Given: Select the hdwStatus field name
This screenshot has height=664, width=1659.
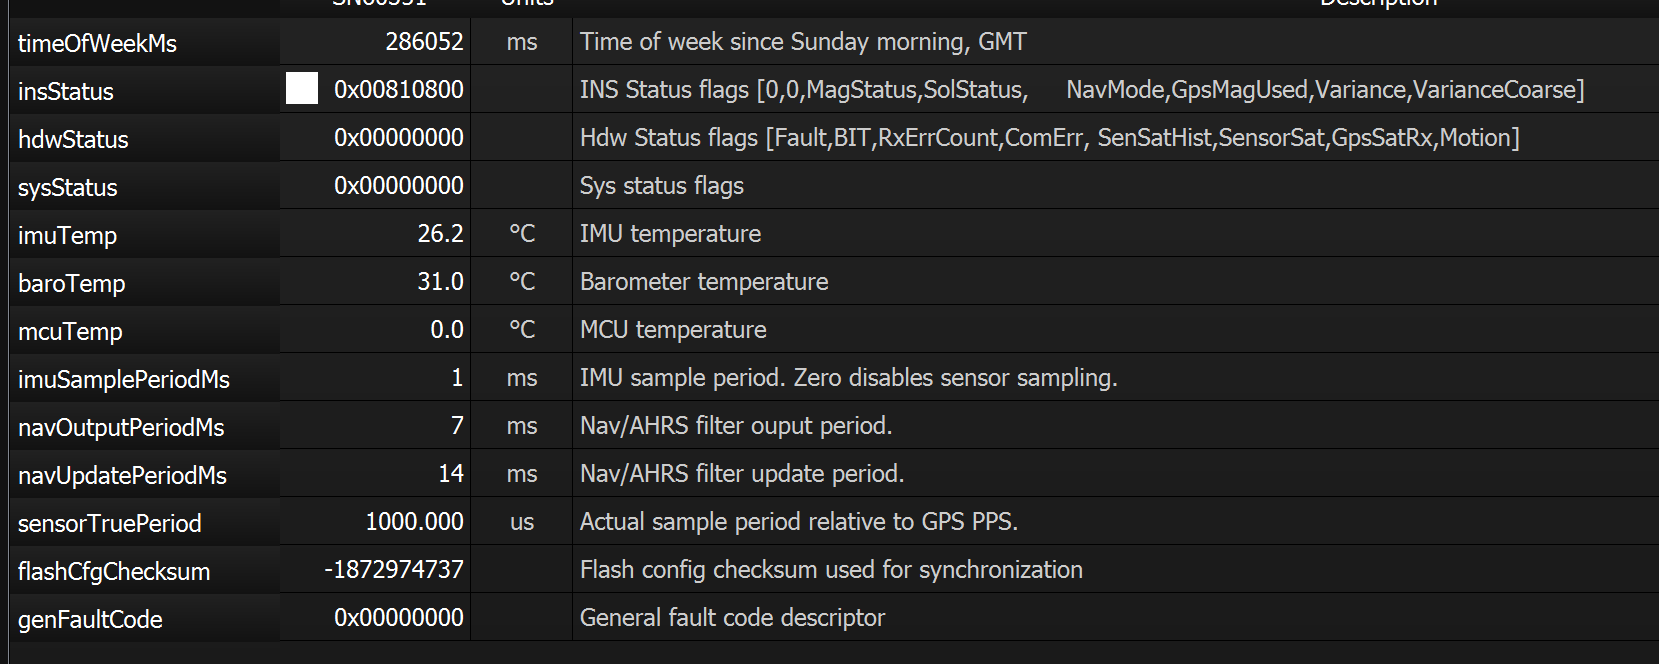Looking at the screenshot, I should coord(73,139).
